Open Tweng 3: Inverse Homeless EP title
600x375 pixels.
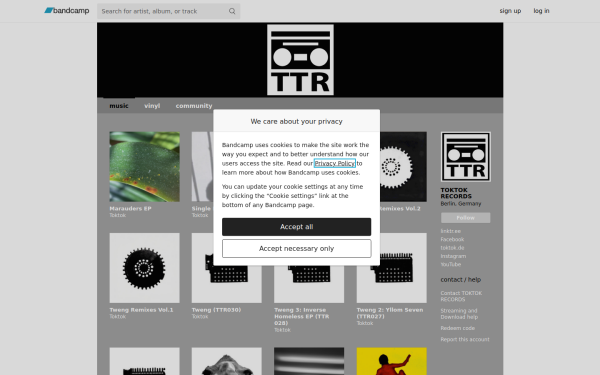tap(302, 316)
